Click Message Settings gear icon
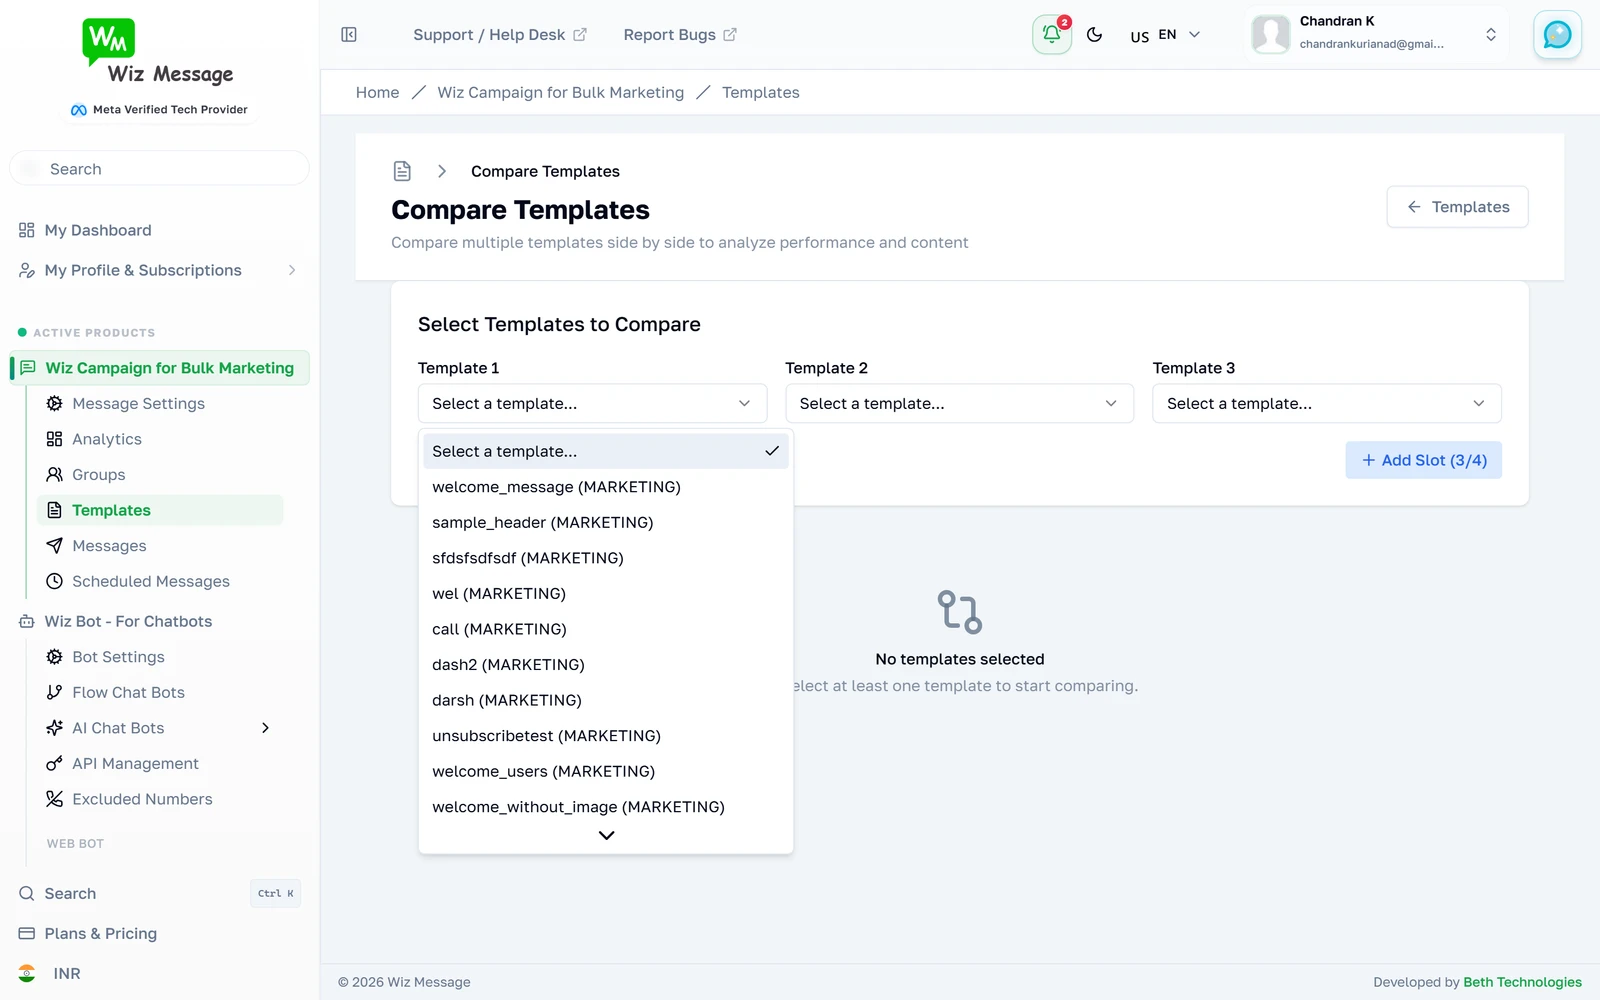Viewport: 1600px width, 1000px height. pos(55,403)
